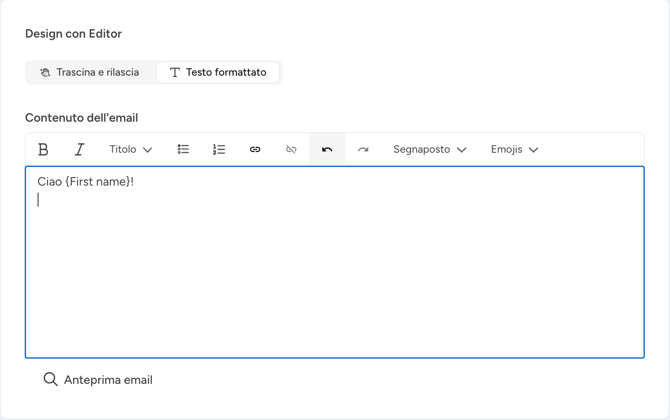Expand the Segnaposto placeholder dropdown

[x=429, y=149]
